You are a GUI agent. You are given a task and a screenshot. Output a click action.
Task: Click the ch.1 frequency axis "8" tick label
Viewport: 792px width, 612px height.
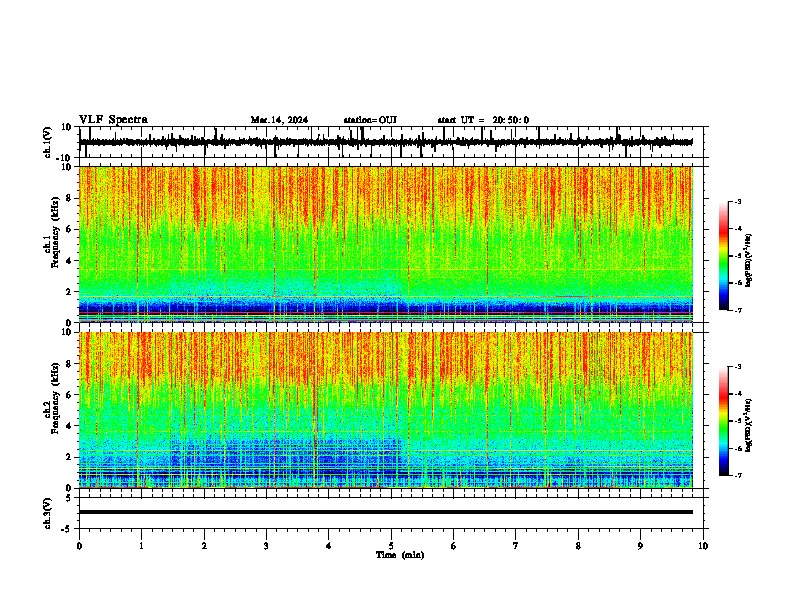69,198
